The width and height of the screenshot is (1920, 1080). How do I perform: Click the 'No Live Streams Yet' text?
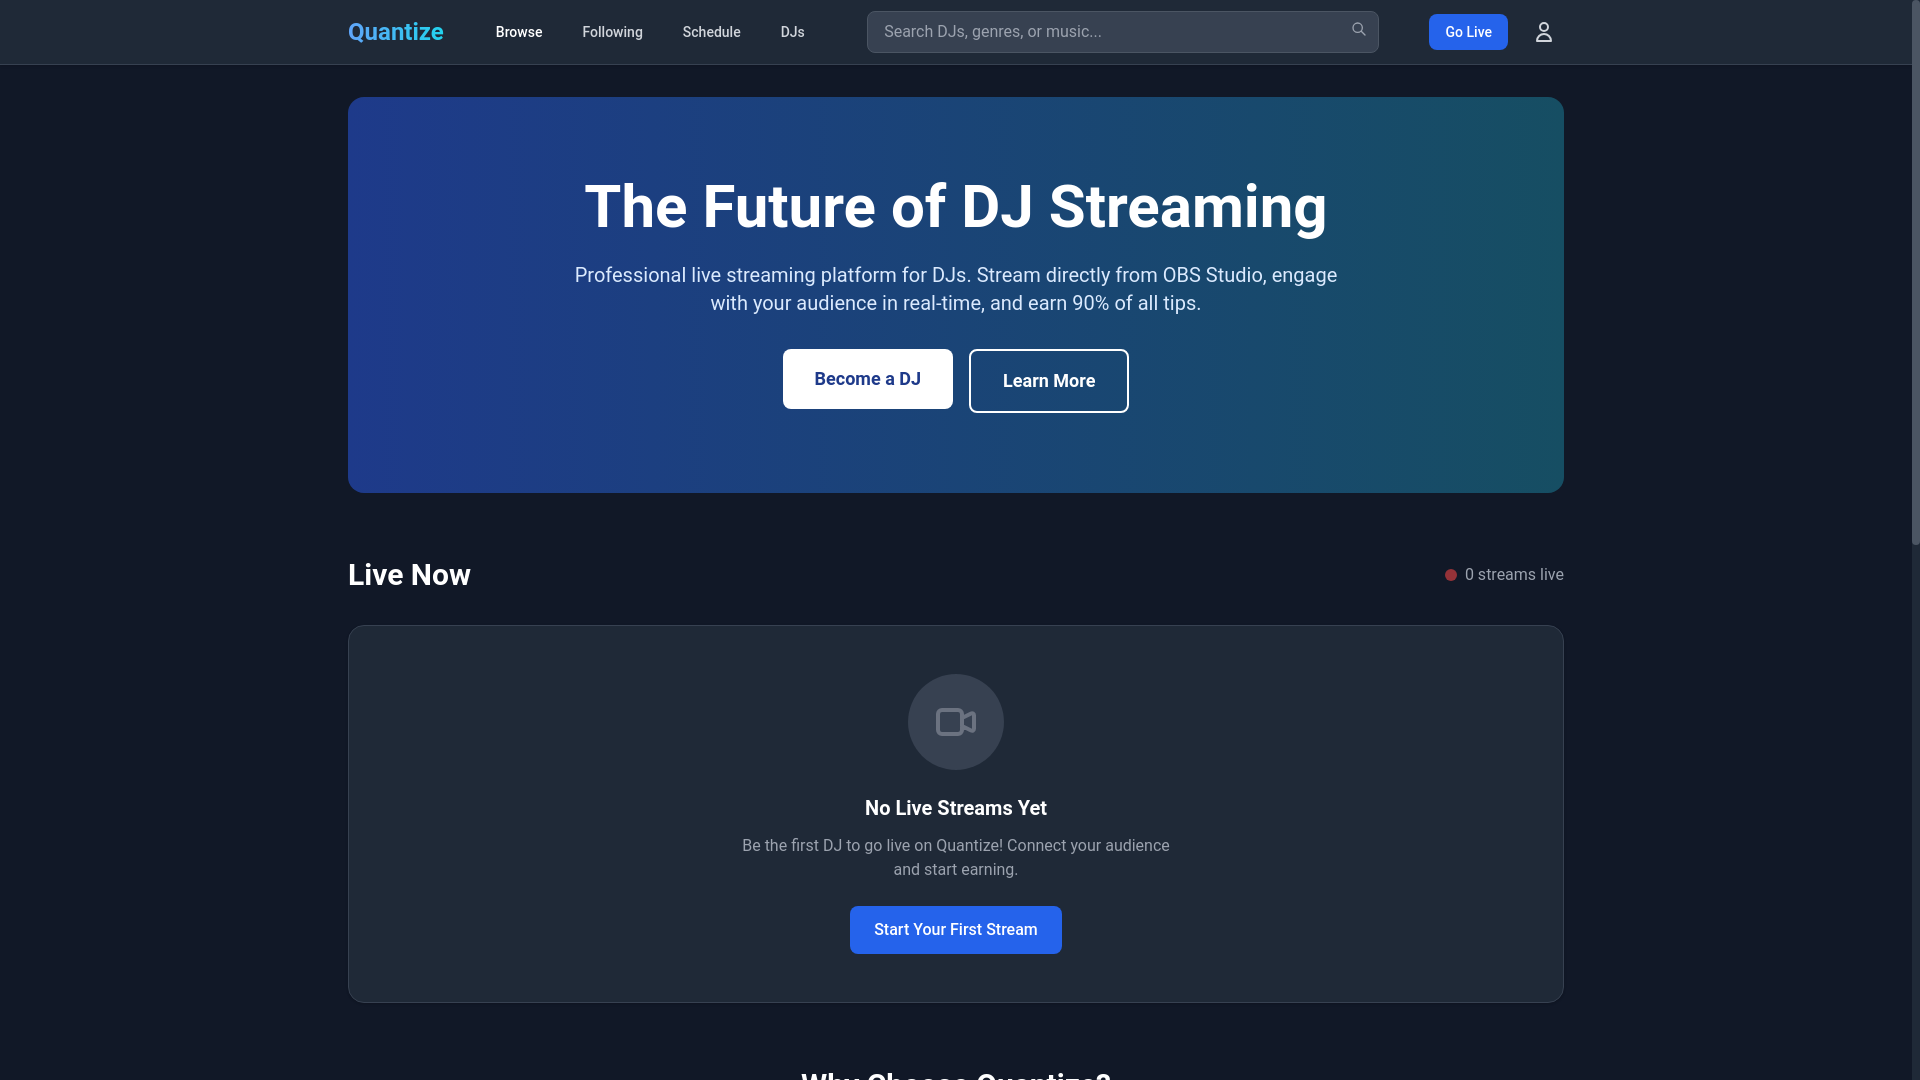(x=956, y=808)
